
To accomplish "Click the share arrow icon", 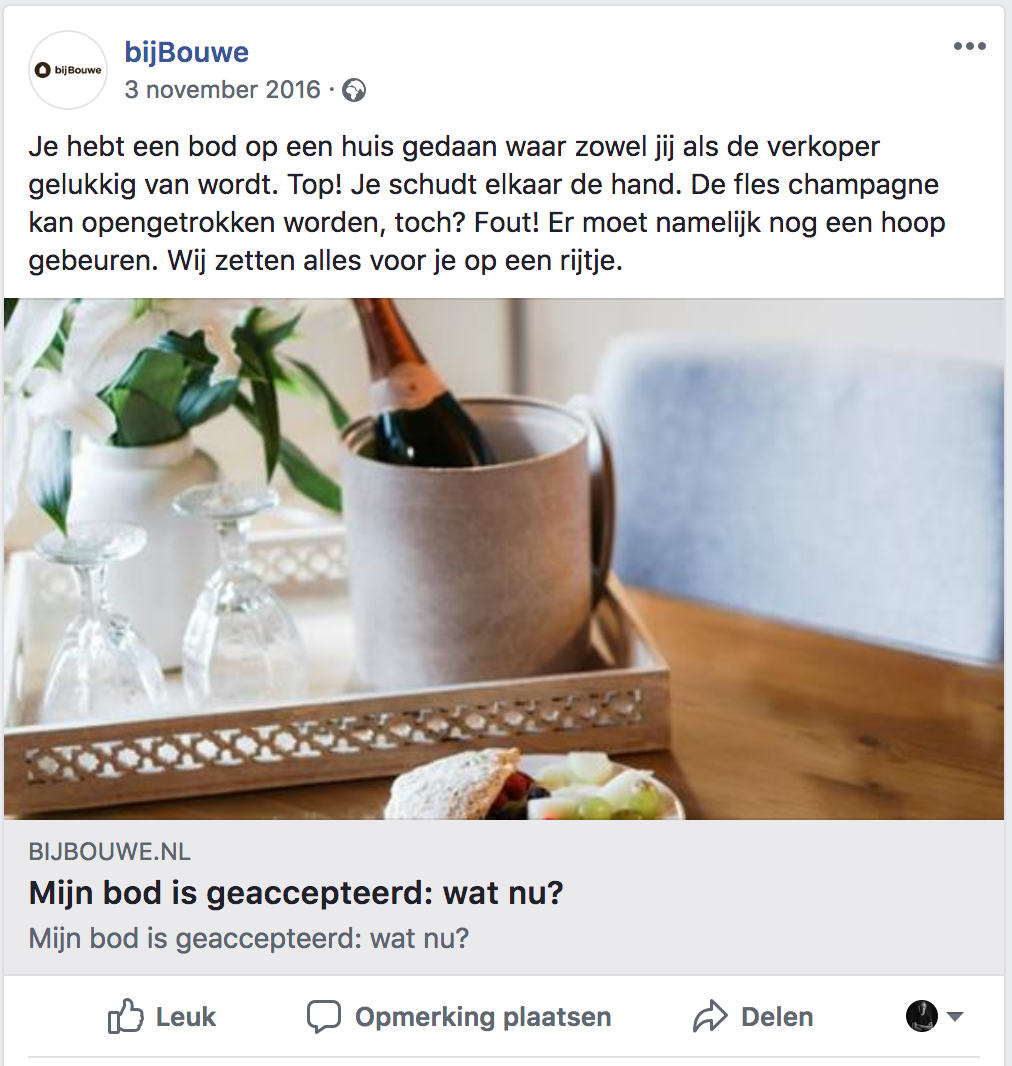I will (710, 1016).
